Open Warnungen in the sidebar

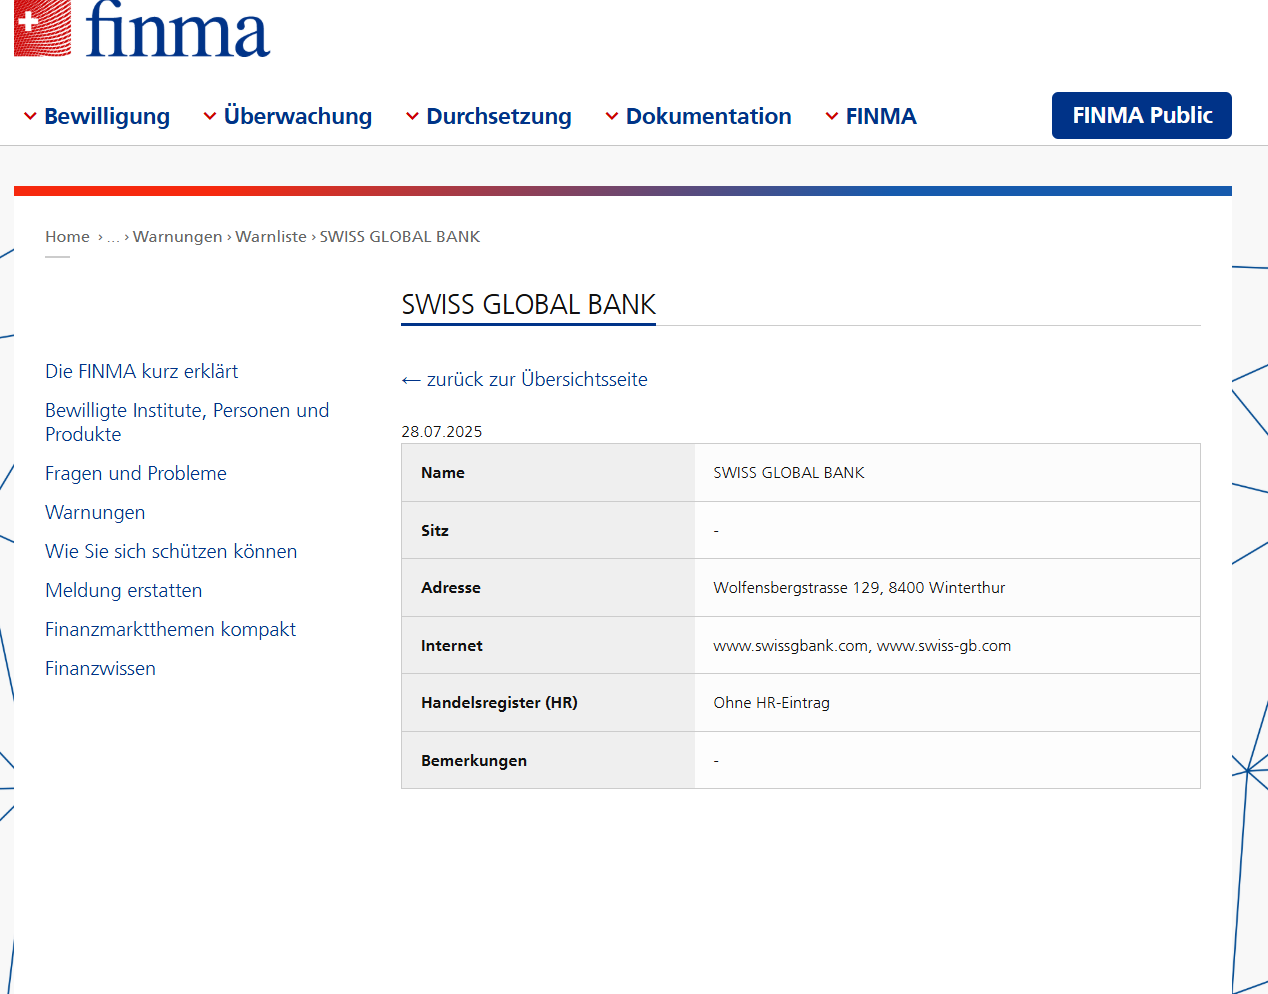point(95,512)
